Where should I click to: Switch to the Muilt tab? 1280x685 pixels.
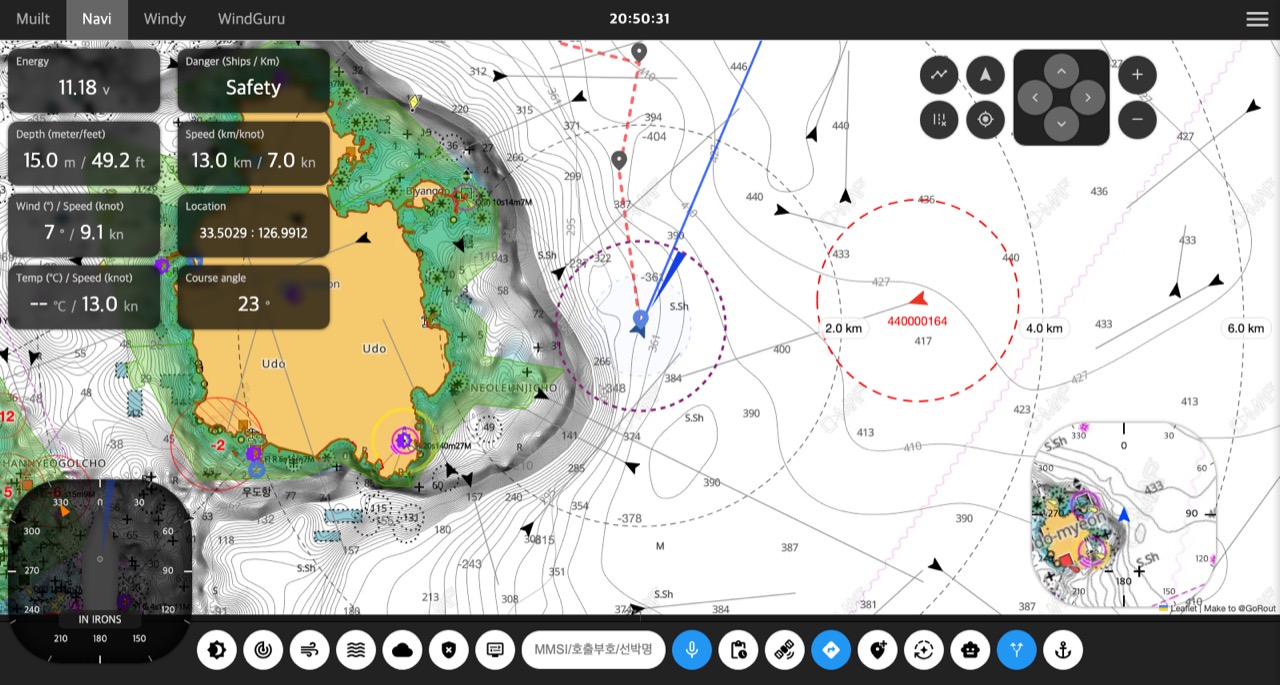[x=33, y=19]
